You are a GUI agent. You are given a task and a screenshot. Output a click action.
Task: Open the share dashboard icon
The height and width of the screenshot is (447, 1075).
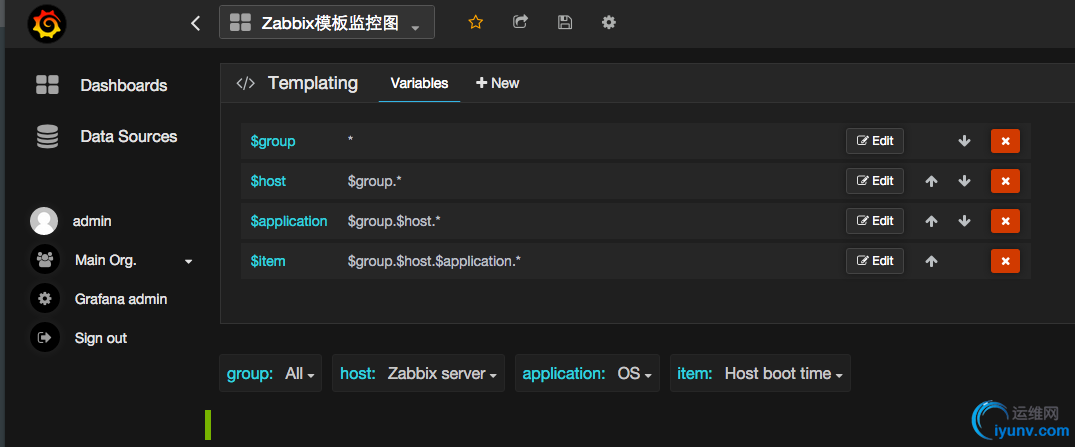[x=520, y=22]
